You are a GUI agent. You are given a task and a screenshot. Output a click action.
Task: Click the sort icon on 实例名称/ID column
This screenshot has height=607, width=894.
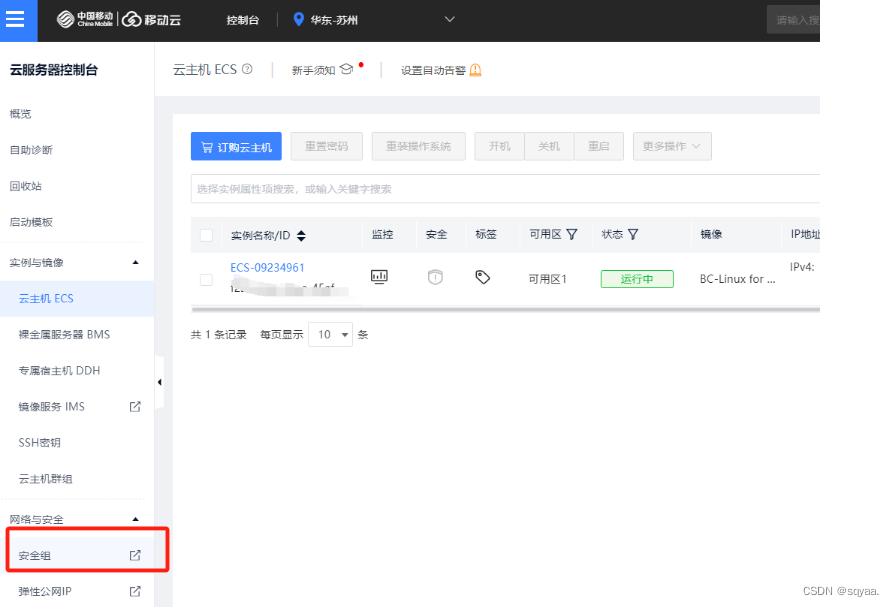pos(302,236)
